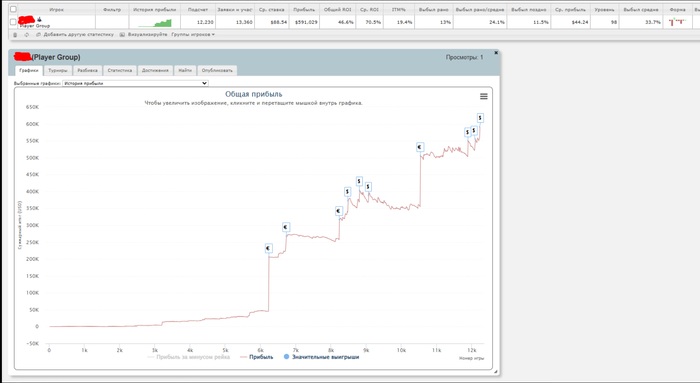
Task: Open the chart hamburger context menu
Action: coord(483,96)
